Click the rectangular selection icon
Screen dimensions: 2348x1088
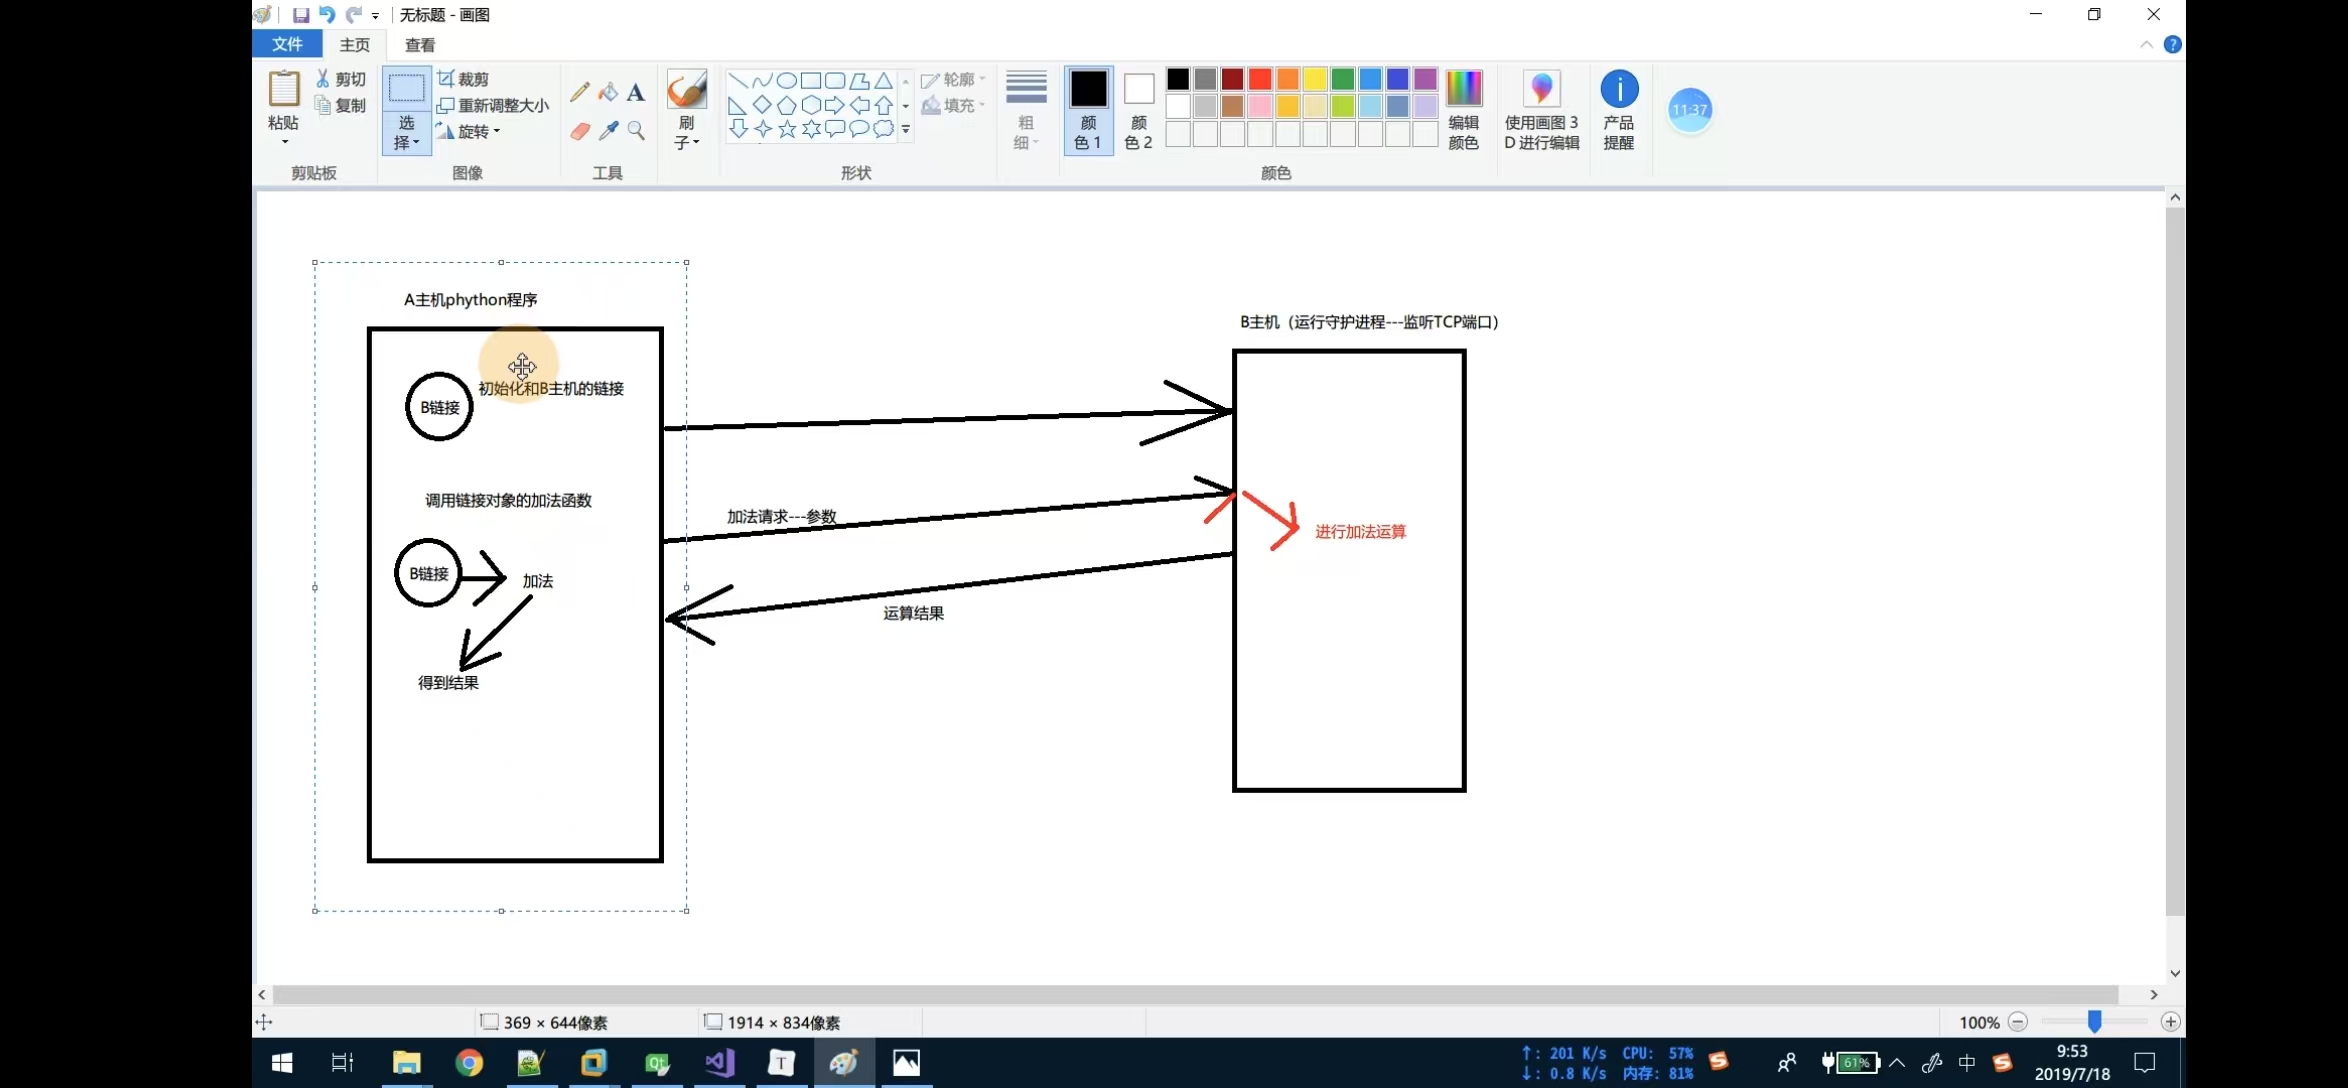coord(406,89)
